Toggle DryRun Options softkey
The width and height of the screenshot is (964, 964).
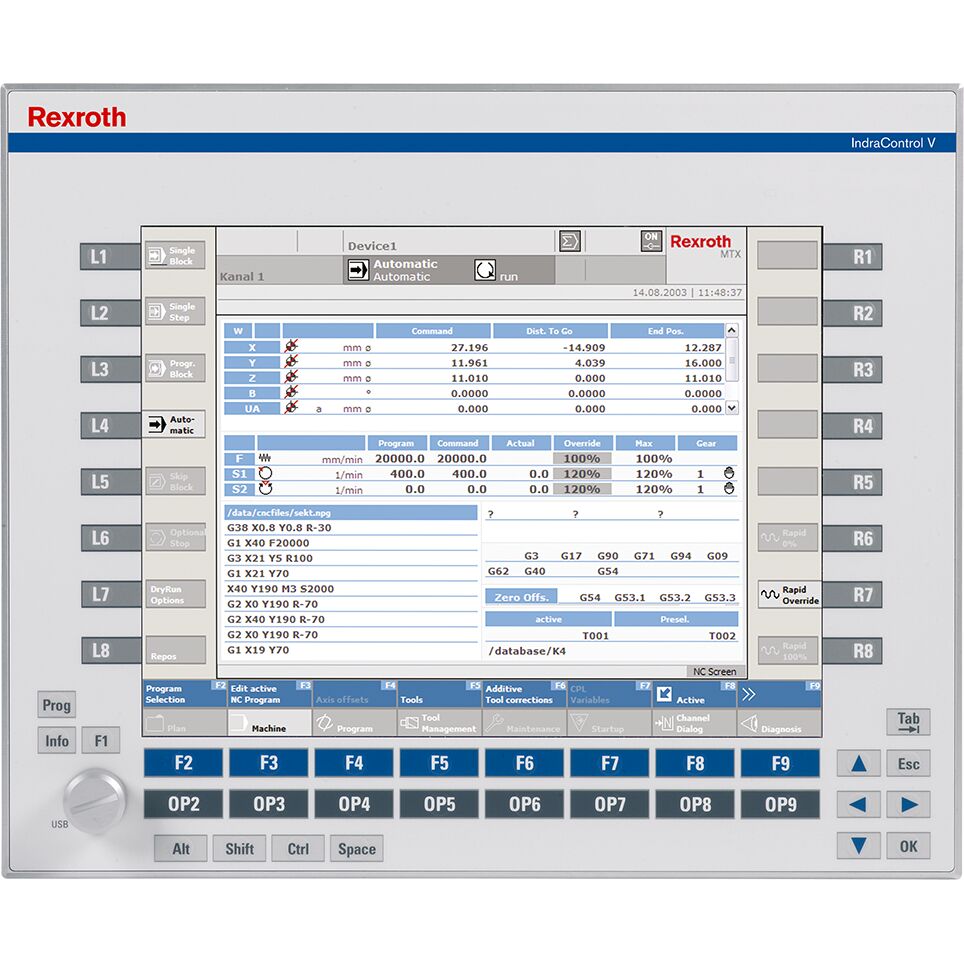(175, 594)
